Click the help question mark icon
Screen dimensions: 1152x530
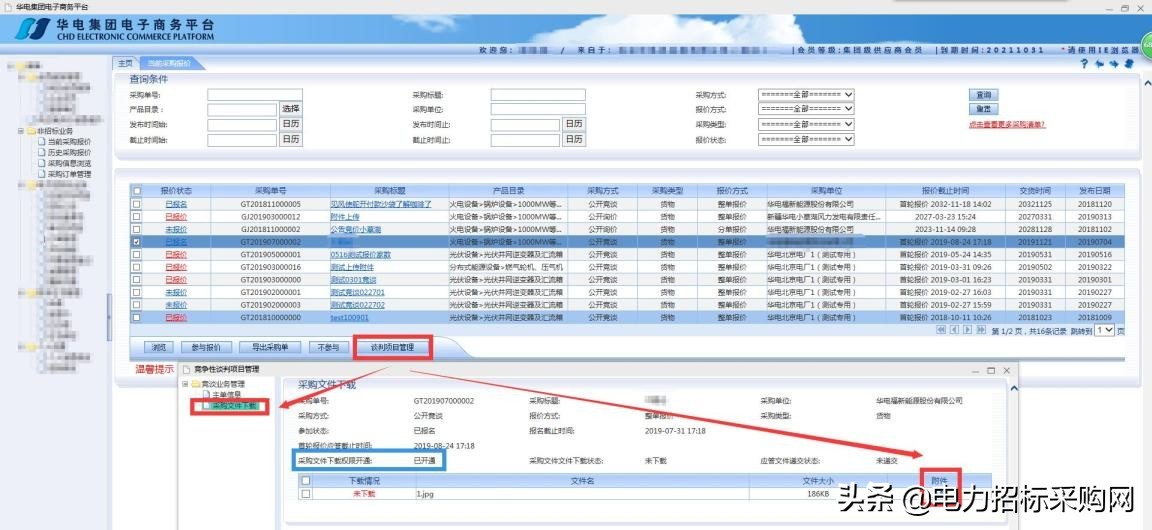point(1084,64)
